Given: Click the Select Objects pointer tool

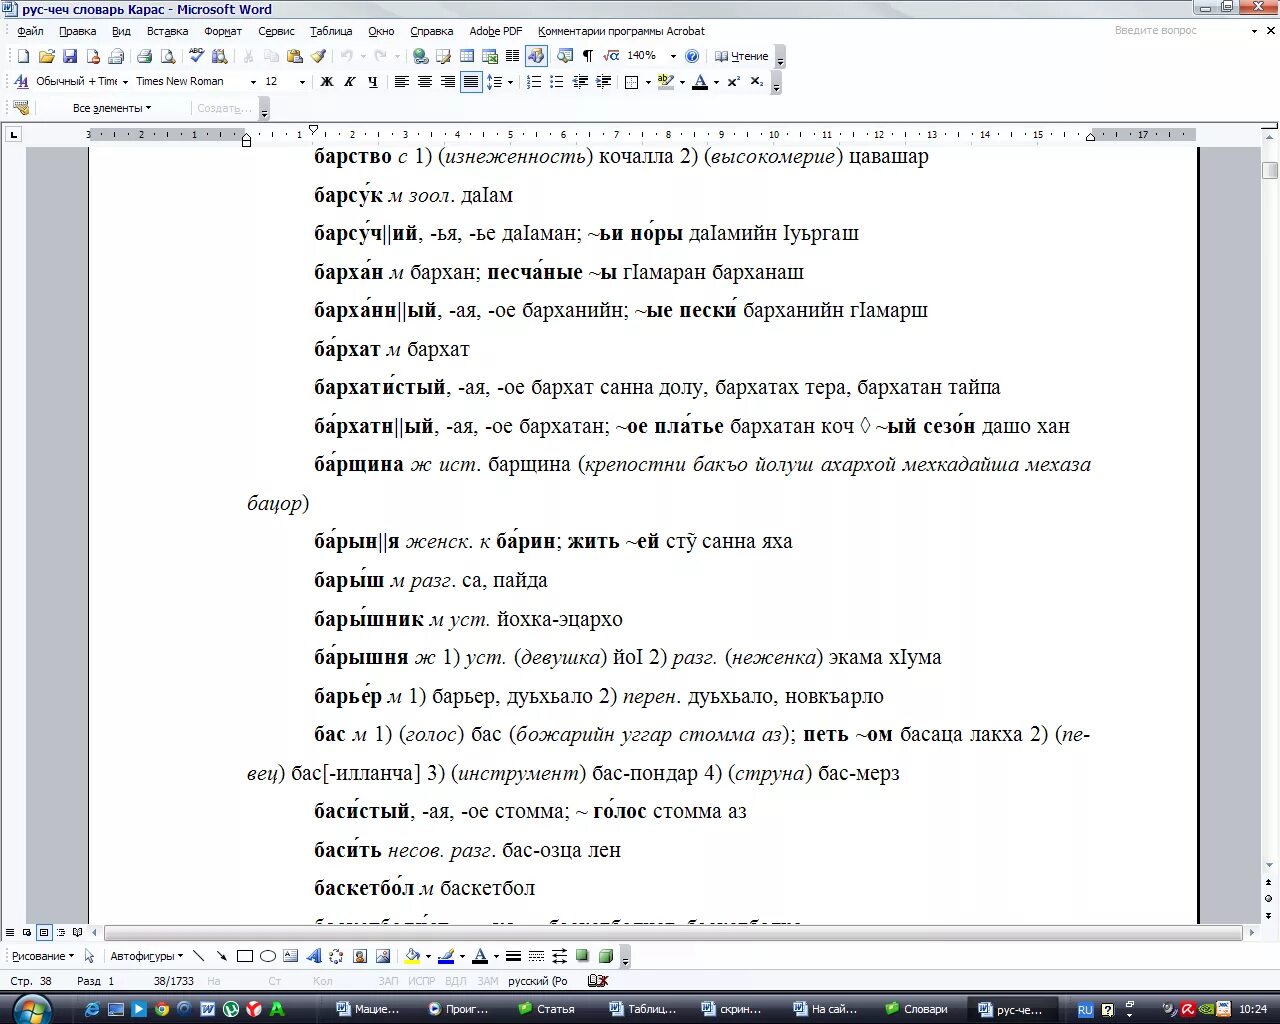Looking at the screenshot, I should point(89,956).
